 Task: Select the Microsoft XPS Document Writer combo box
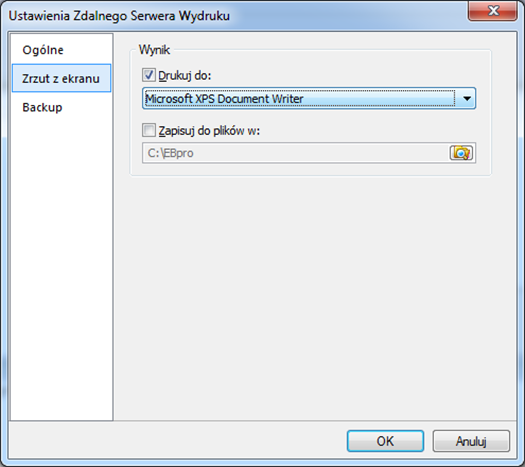click(309, 98)
